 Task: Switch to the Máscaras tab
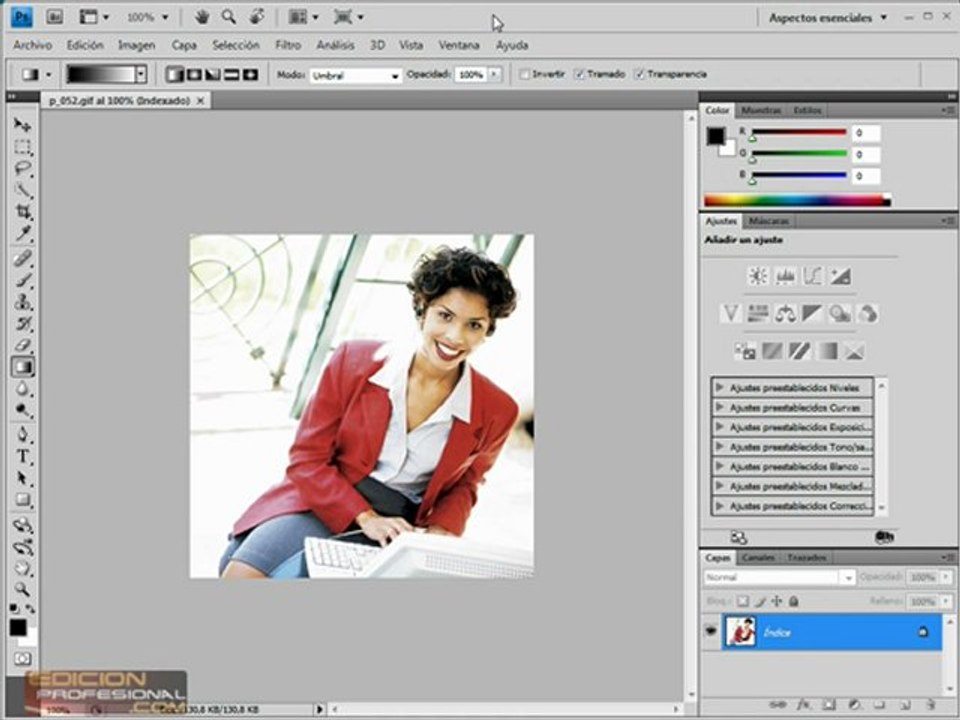point(769,220)
